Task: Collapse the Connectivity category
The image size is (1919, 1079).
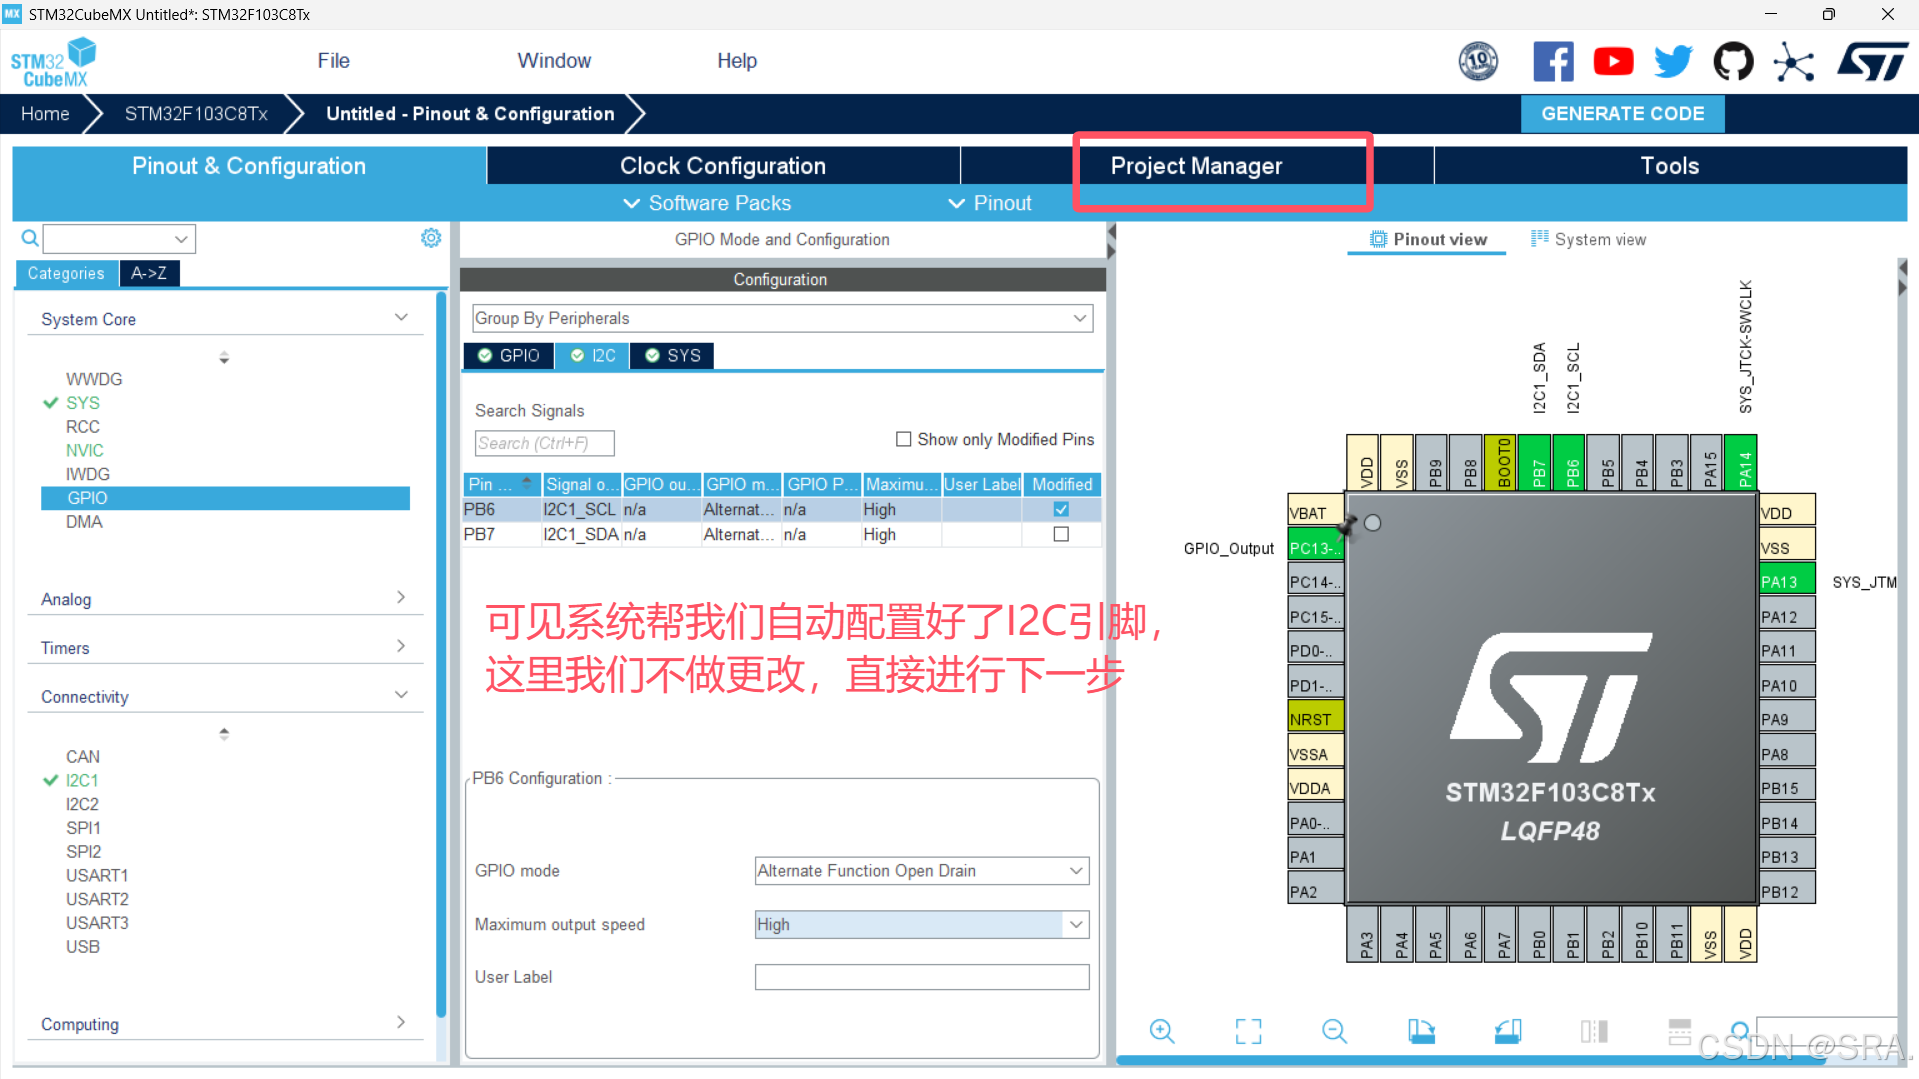Action: [x=402, y=693]
